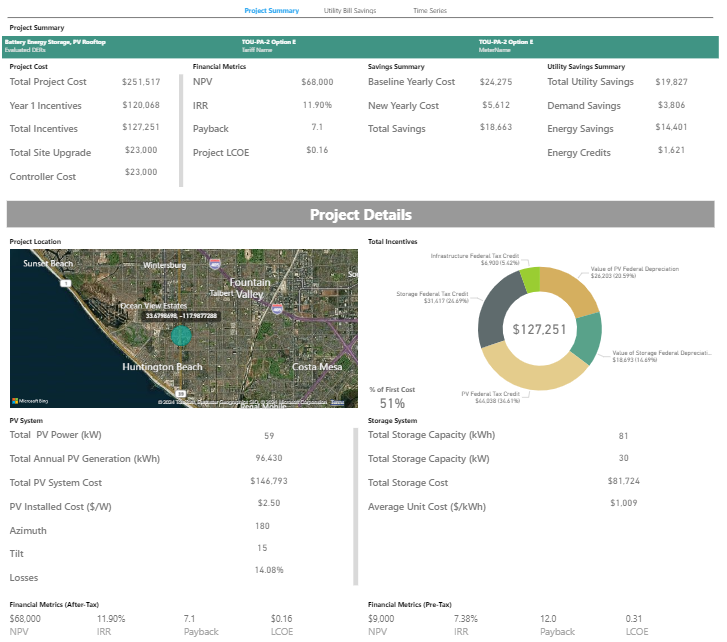The width and height of the screenshot is (727, 642).
Task: Open the Terms link on the map
Action: [337, 402]
